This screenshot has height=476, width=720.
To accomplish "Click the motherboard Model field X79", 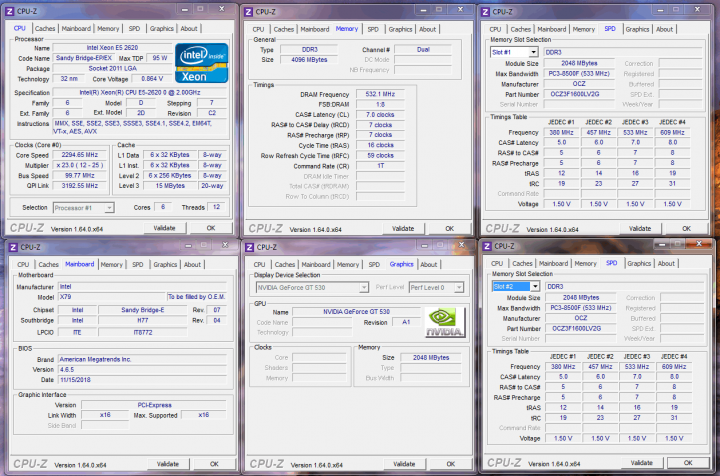I will click(x=111, y=297).
